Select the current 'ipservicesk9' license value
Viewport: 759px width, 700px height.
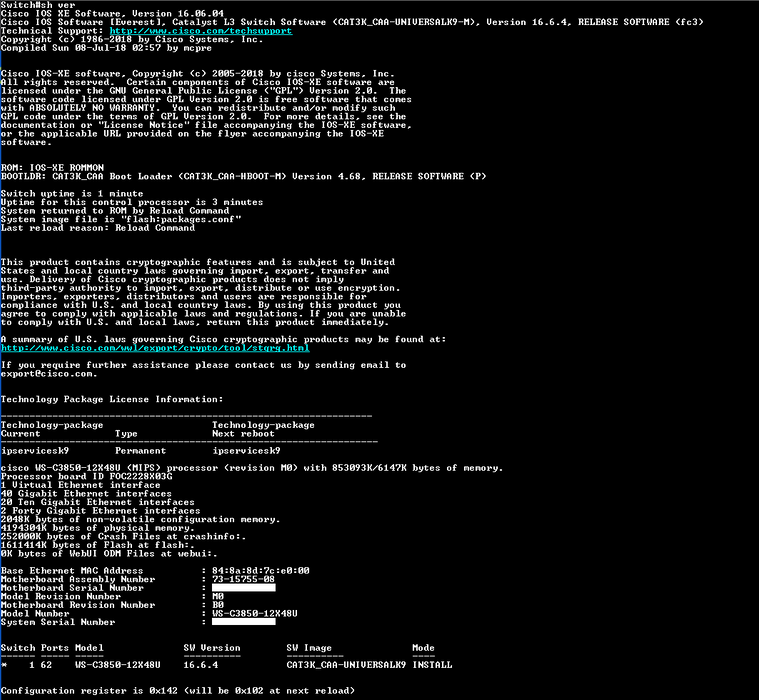35,451
